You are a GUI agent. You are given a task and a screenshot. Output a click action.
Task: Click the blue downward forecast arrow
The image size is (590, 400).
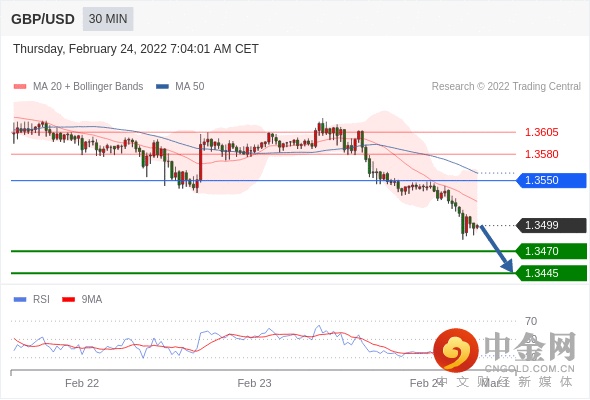pos(497,248)
